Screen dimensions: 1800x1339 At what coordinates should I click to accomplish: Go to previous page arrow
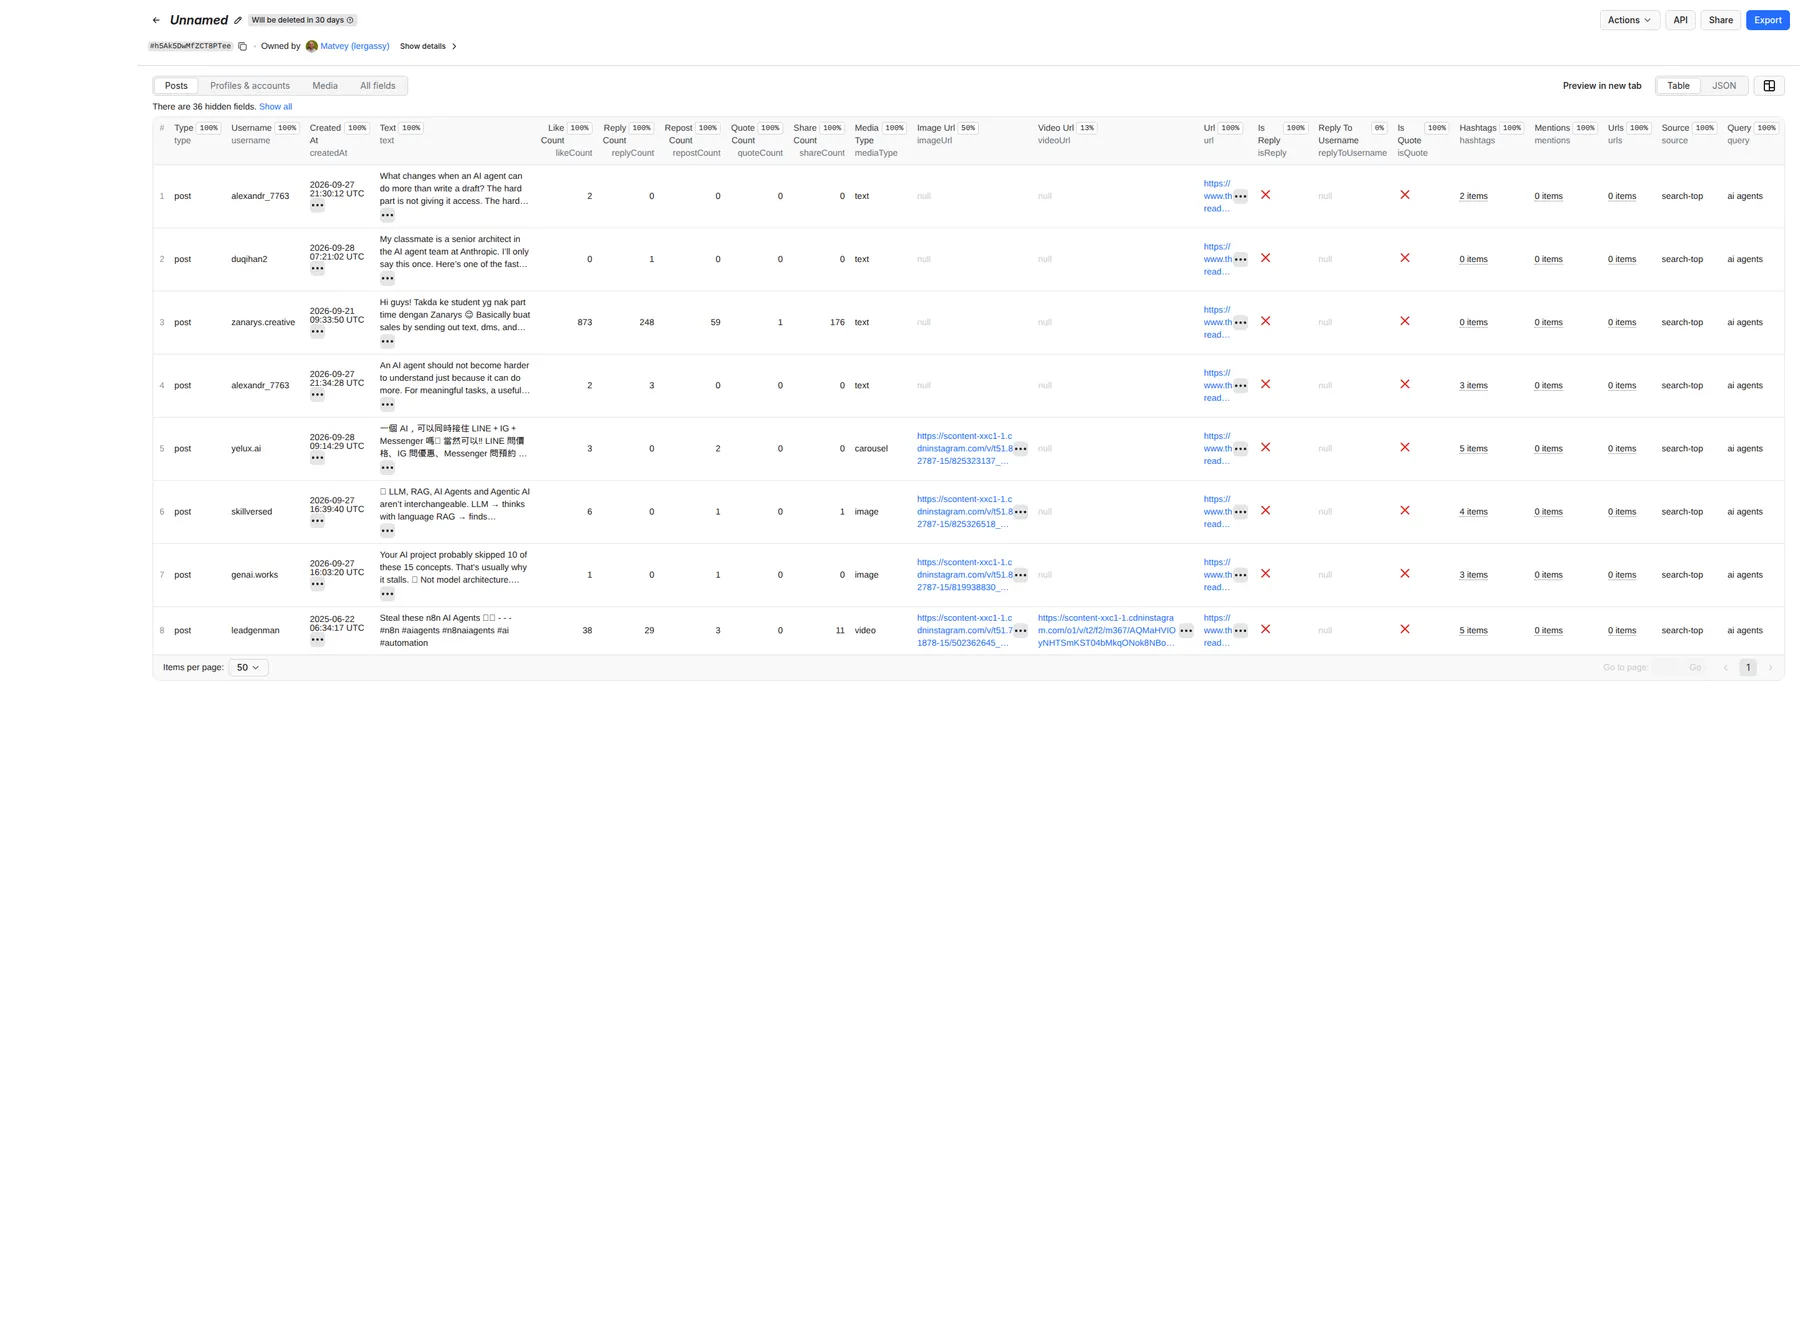pyautogui.click(x=1725, y=668)
